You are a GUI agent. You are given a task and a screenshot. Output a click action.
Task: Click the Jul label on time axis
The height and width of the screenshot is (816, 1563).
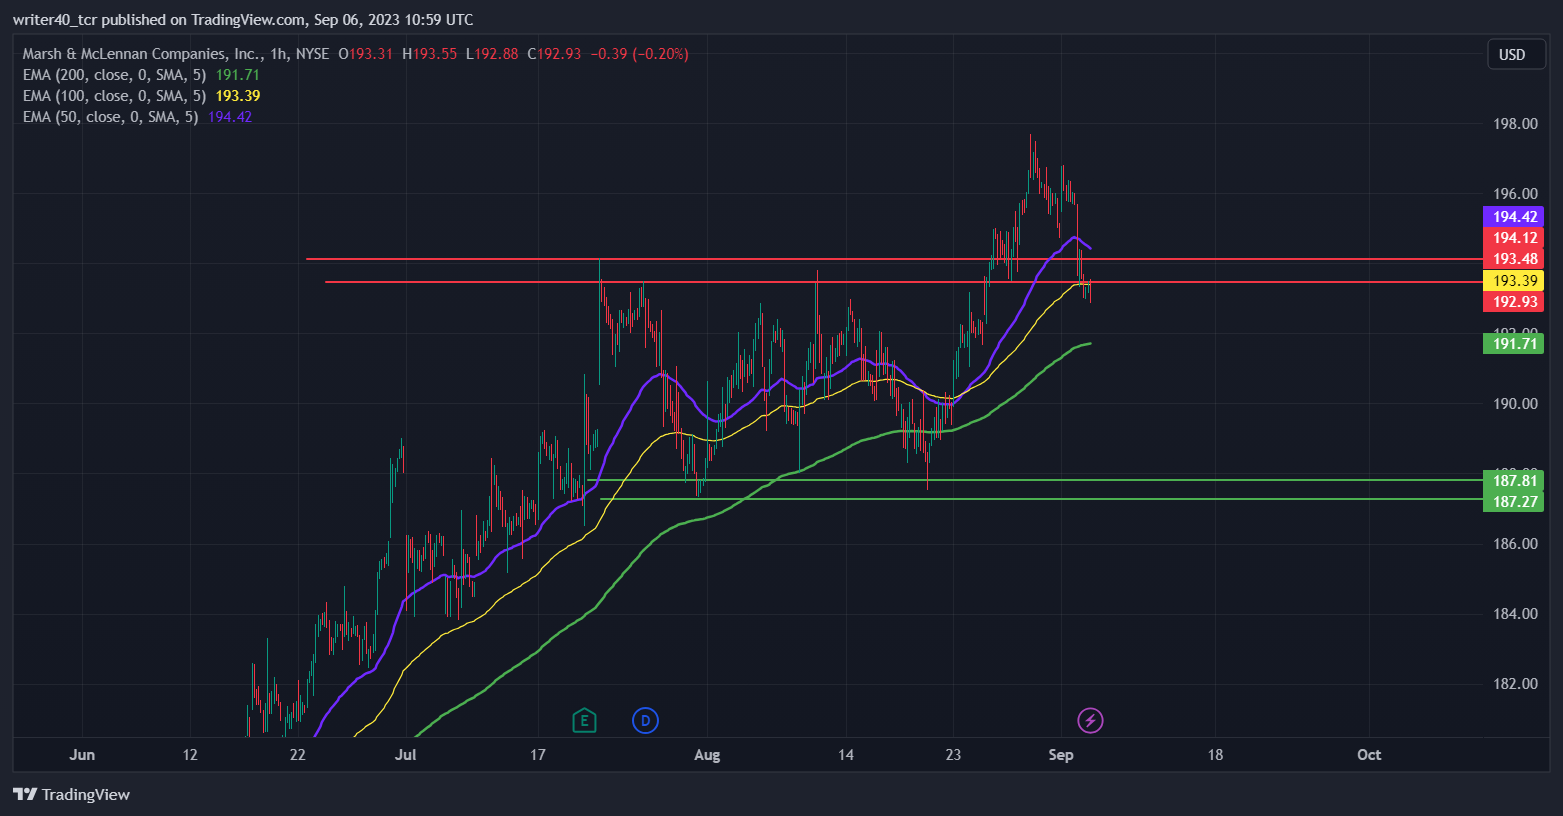coord(405,755)
